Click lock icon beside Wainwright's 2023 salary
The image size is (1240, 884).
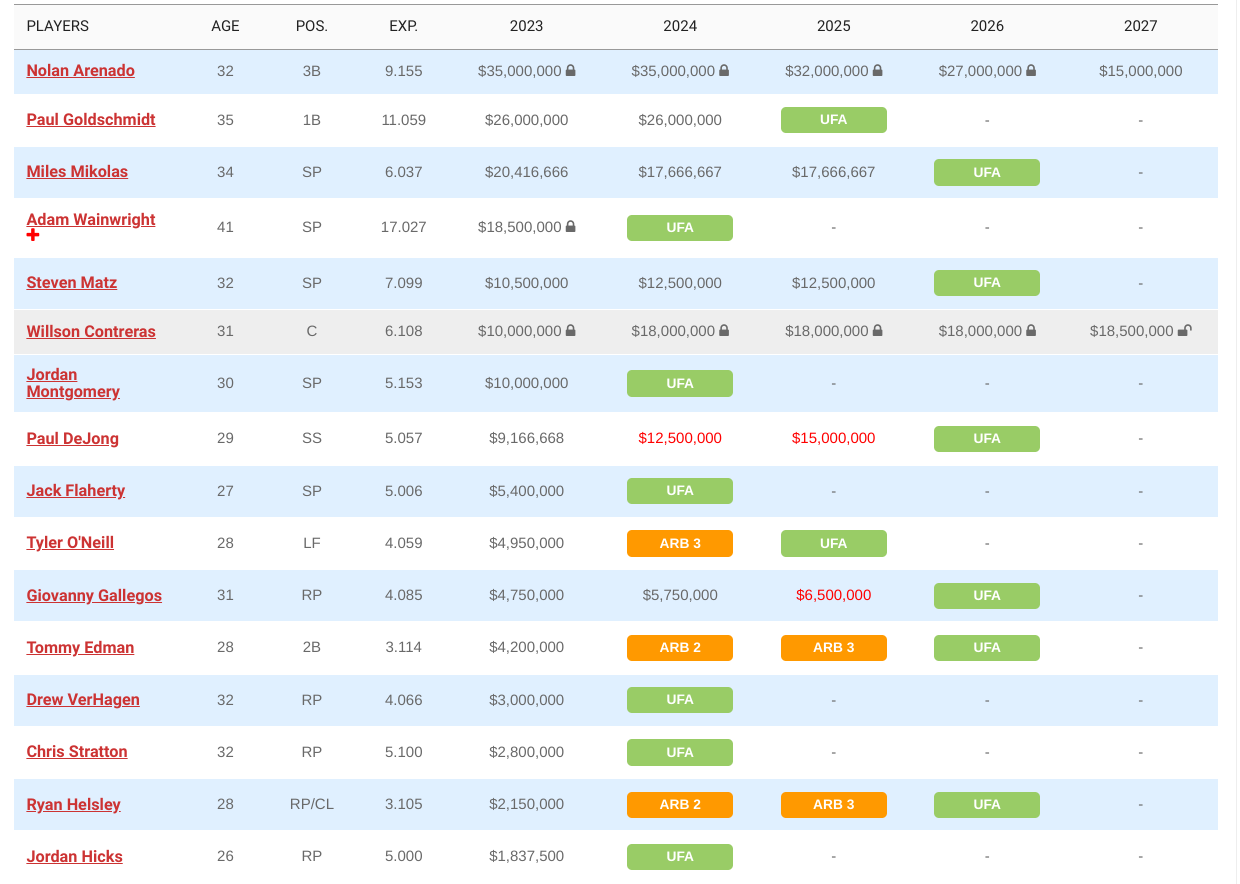[x=571, y=227]
